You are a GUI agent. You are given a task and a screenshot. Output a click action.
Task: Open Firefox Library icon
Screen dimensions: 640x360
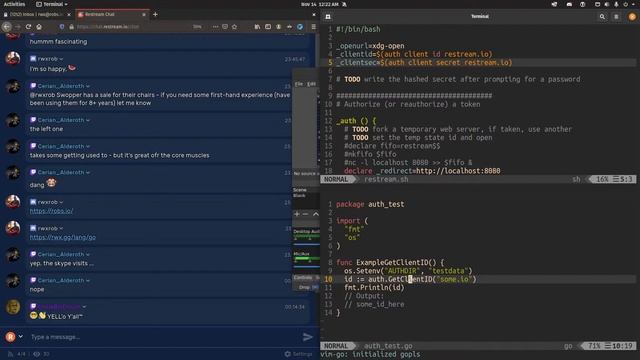click(257, 27)
